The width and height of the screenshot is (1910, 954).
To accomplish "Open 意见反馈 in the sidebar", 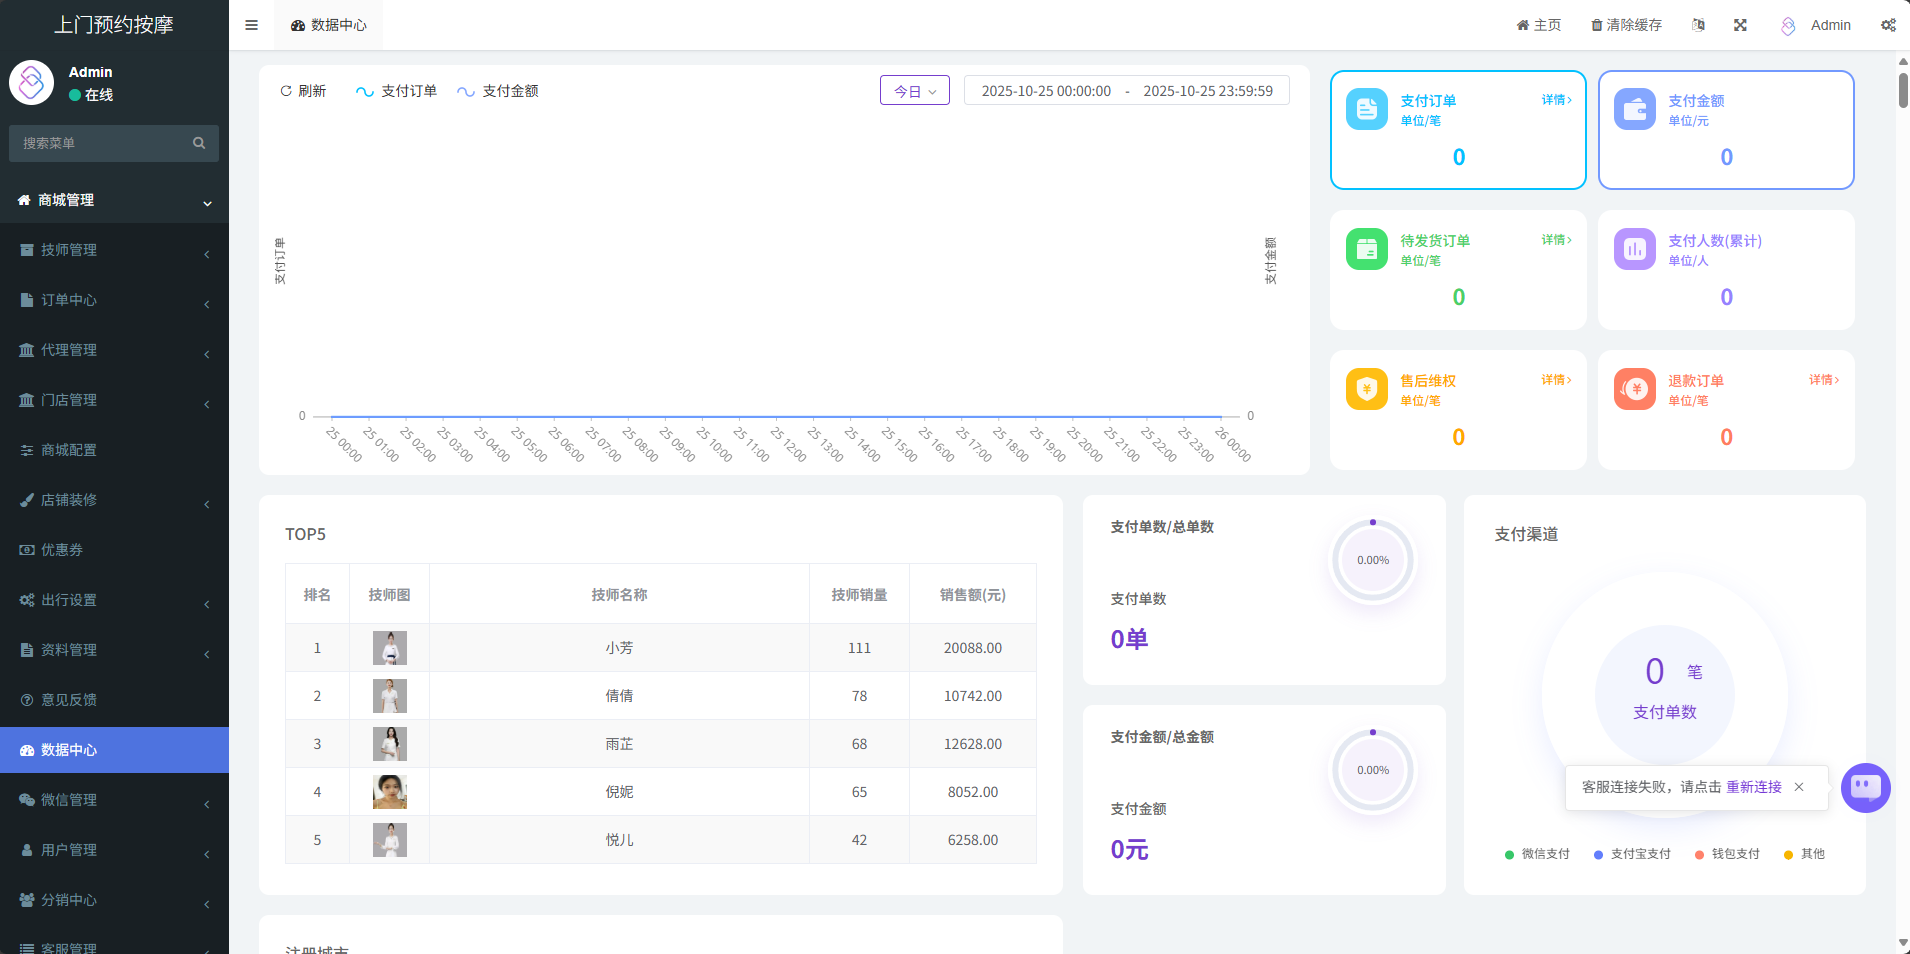I will (x=69, y=700).
